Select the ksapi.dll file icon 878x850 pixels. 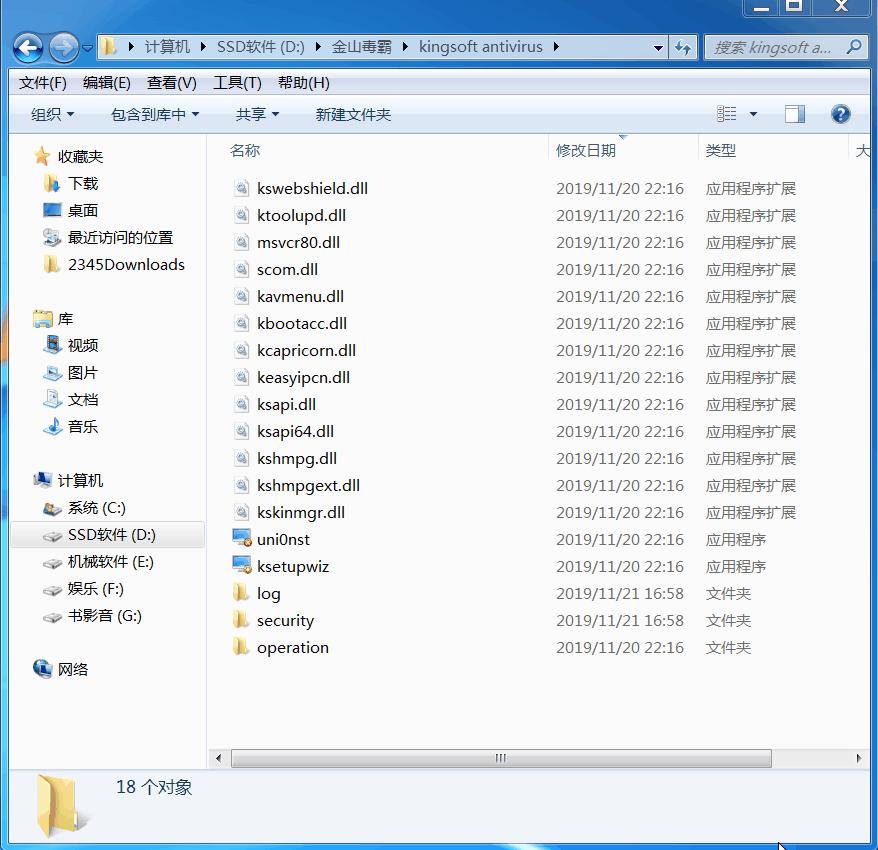(241, 404)
